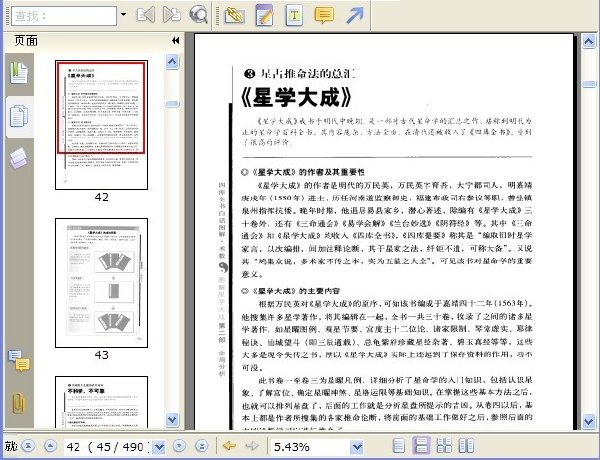Click heading 《星学大成》的作者及其重要性
The image size is (600, 460).
[x=308, y=172]
